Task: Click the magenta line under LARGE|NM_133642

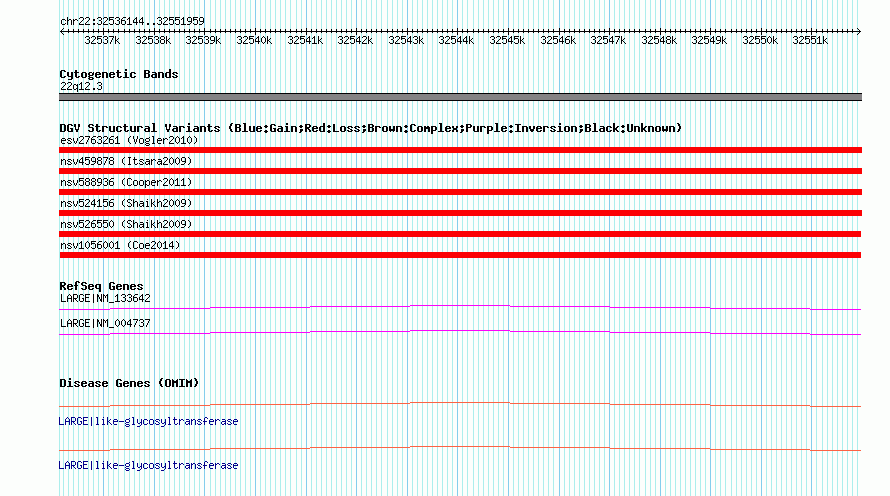Action: [460, 308]
